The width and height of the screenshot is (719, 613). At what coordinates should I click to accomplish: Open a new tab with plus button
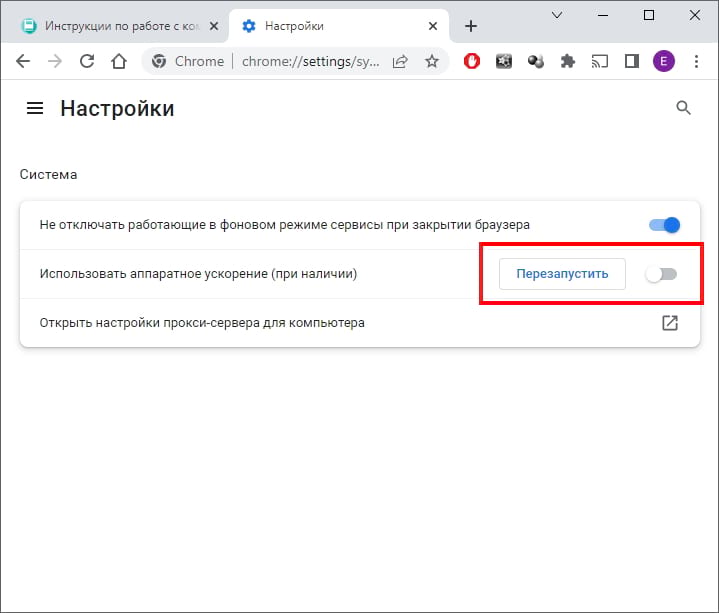(470, 26)
